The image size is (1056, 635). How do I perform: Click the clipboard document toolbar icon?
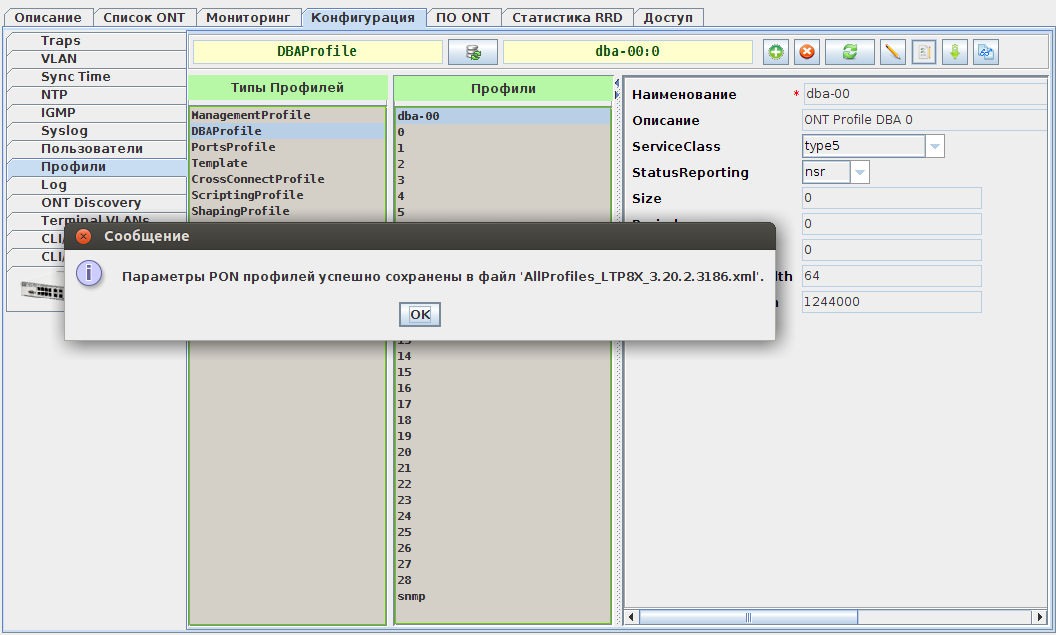pyautogui.click(x=924, y=52)
